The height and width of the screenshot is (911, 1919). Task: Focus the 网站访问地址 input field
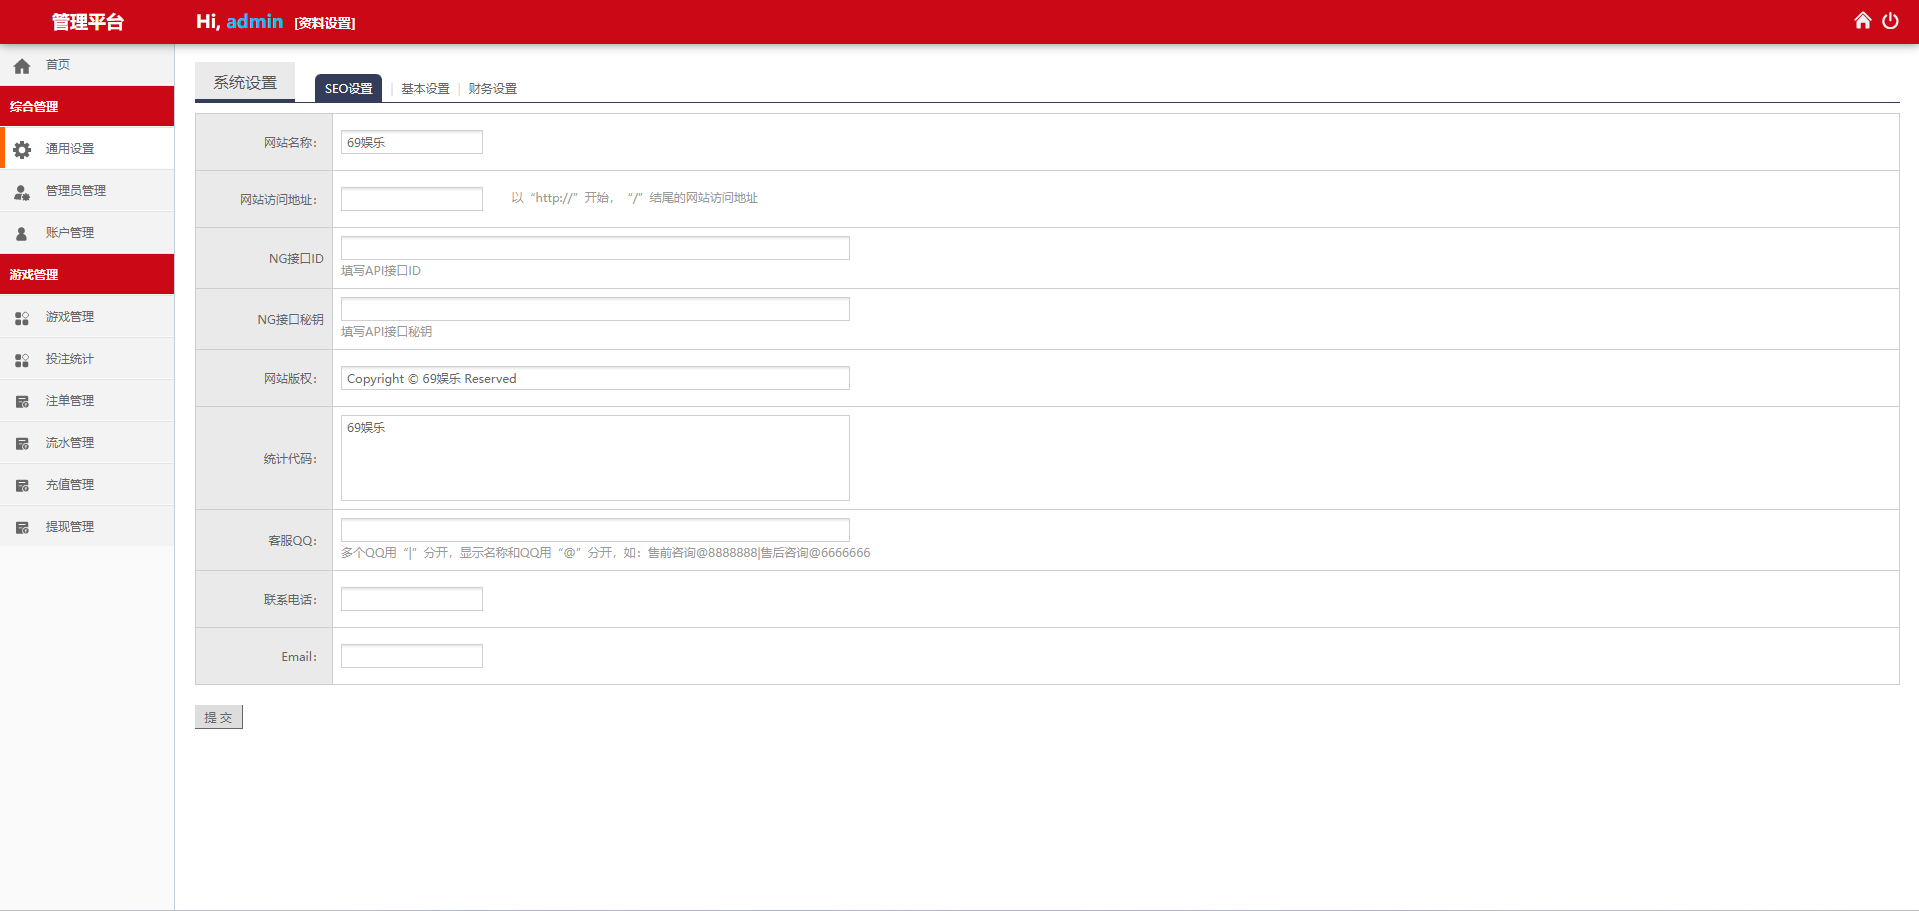pos(412,199)
